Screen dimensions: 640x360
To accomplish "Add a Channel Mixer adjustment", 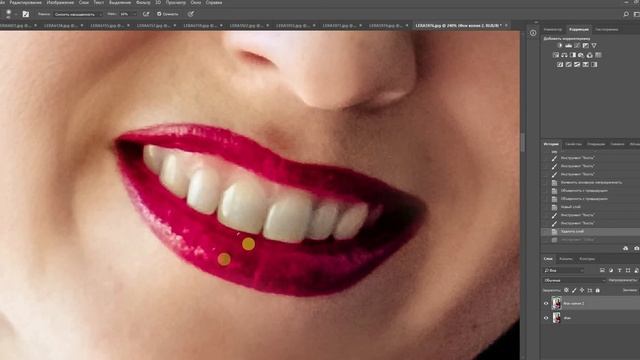I will click(x=590, y=55).
